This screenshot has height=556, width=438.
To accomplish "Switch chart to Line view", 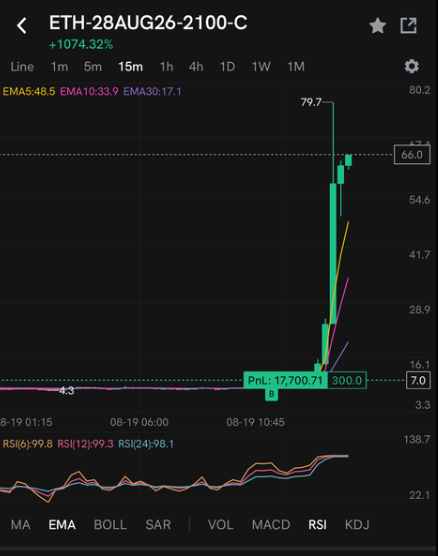I will coord(22,67).
